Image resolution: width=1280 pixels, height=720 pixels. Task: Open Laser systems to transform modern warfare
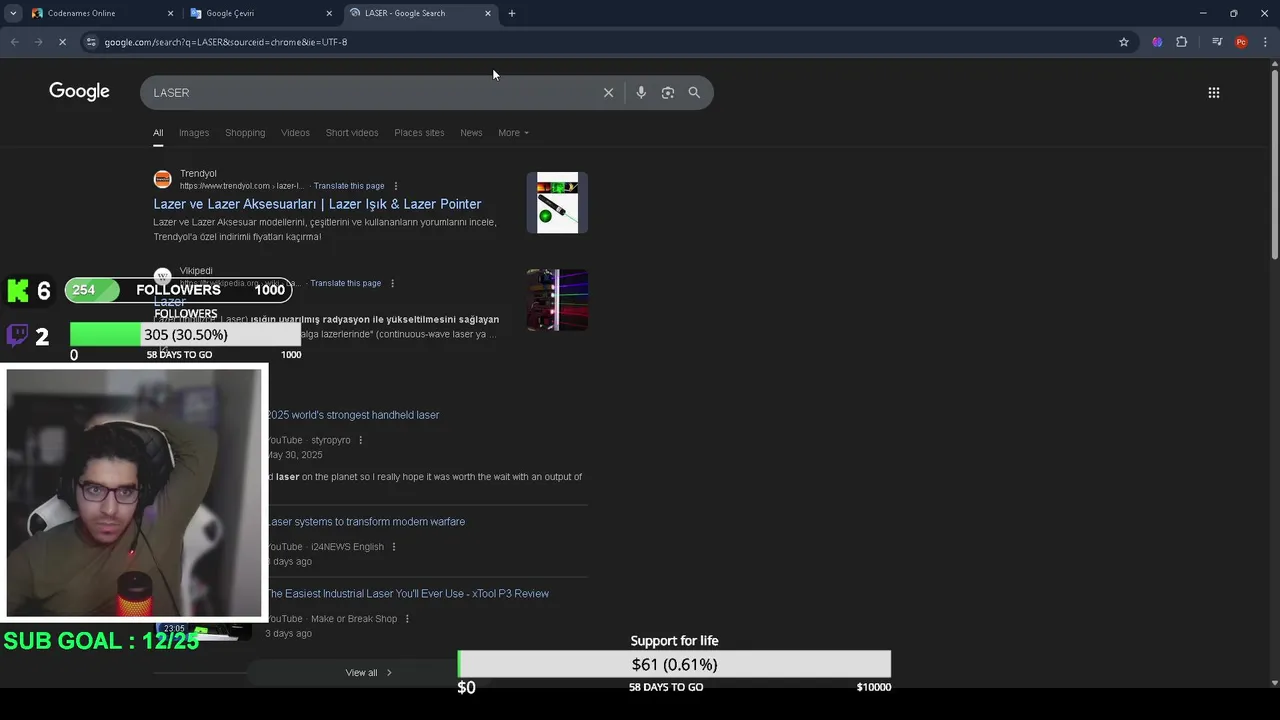tap(366, 522)
